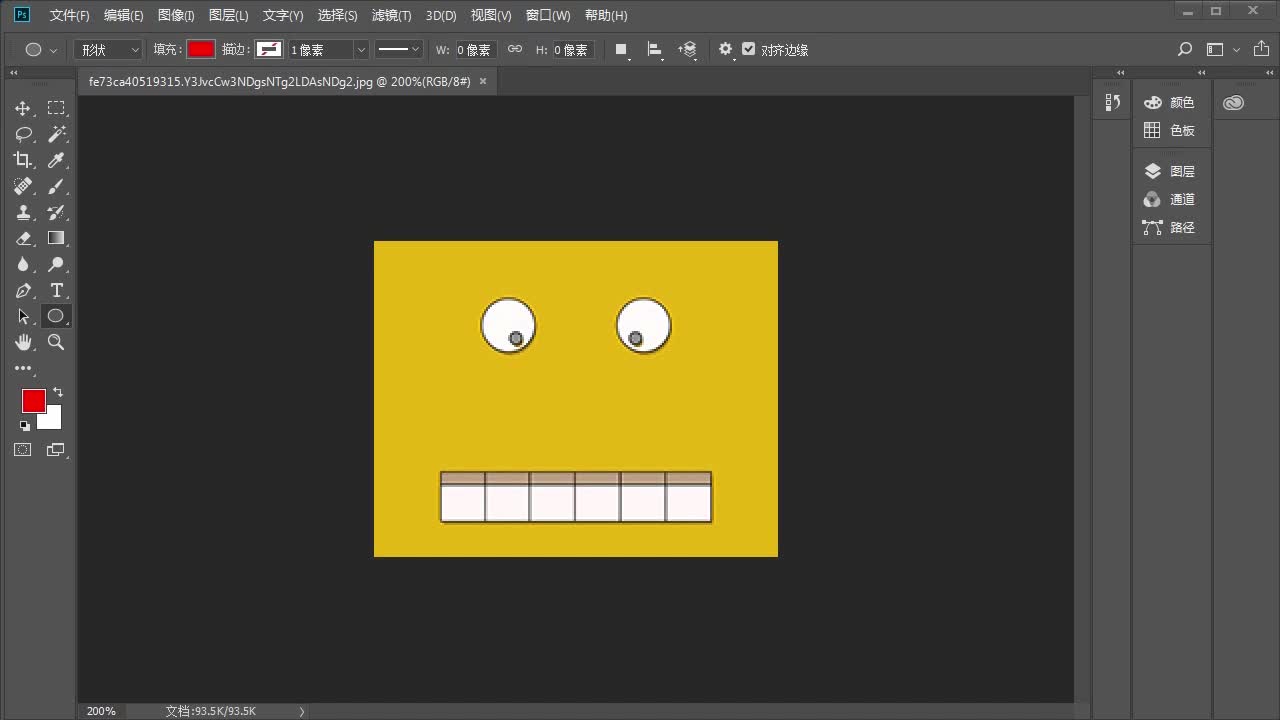Select the Magic Wand tool

tap(56, 134)
